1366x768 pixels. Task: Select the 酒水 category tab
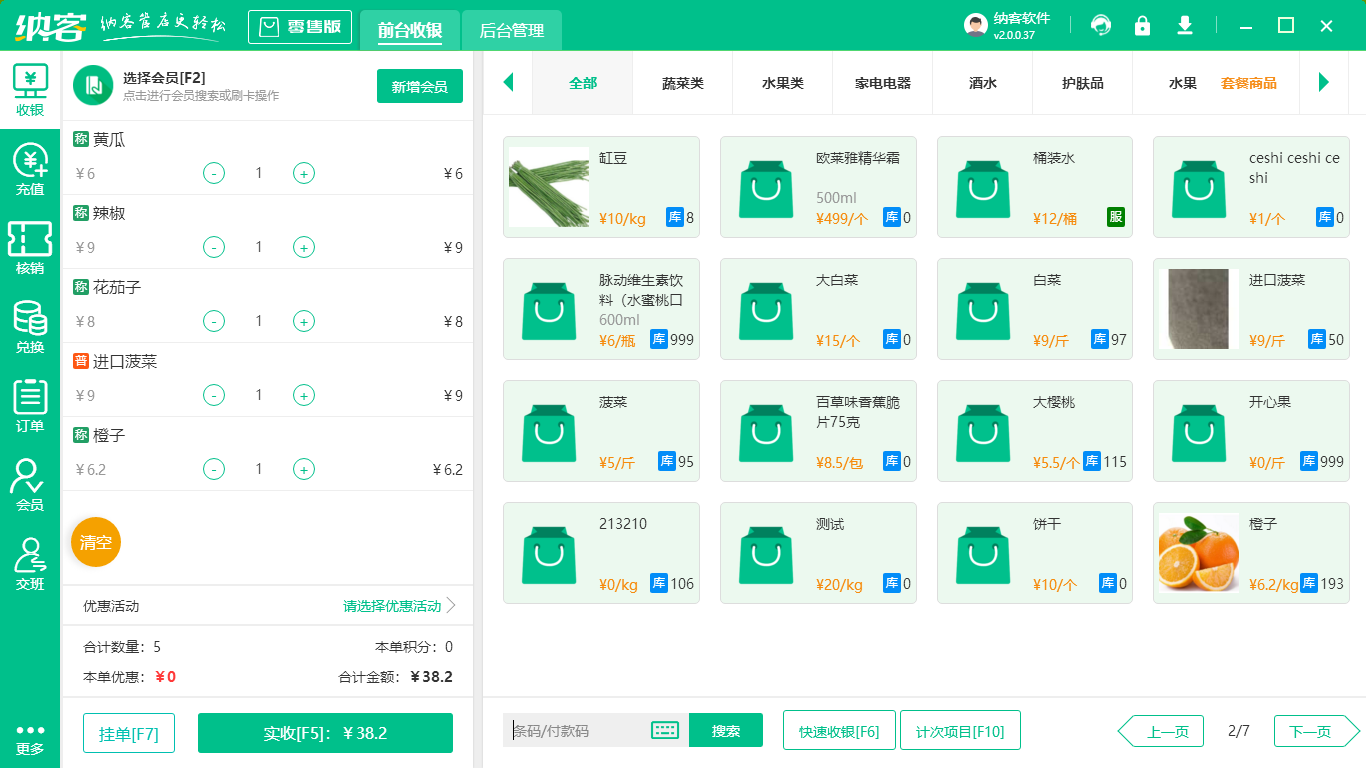click(983, 83)
